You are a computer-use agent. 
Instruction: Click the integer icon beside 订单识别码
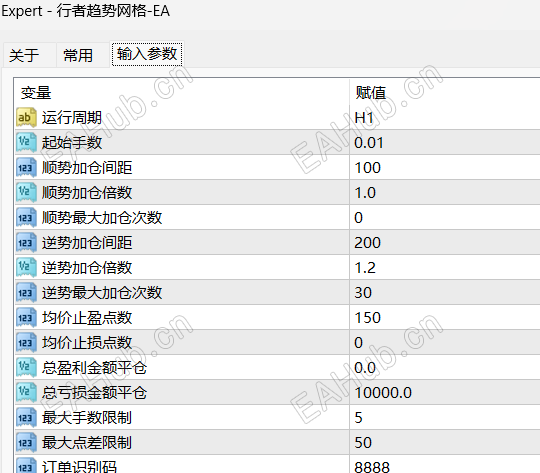[x=26, y=465]
